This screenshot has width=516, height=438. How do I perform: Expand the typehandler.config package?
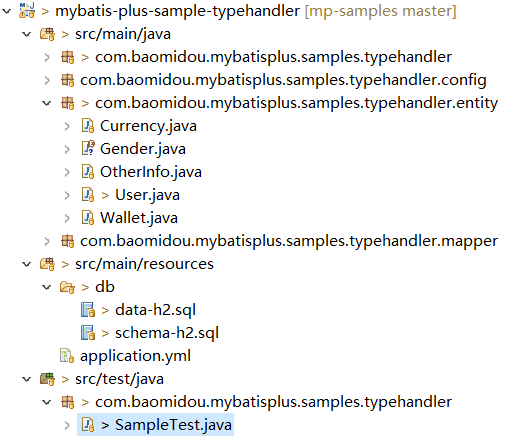pyautogui.click(x=47, y=80)
